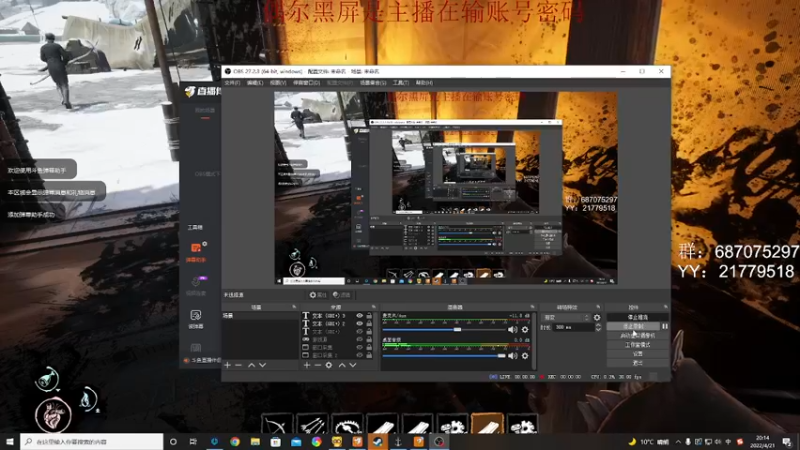Image resolution: width=800 pixels, height=450 pixels.
Task: Open the 编辑(E) menu in OBS
Action: point(255,83)
